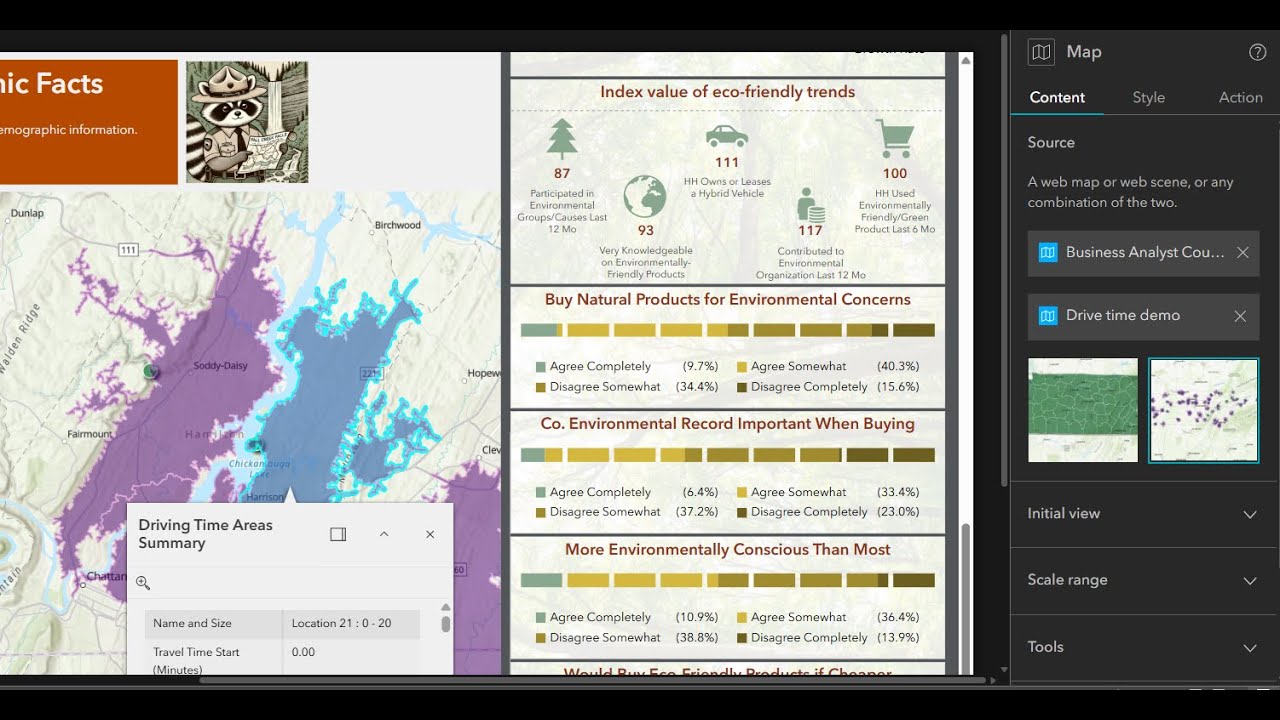Image resolution: width=1280 pixels, height=720 pixels.
Task: Close the Driving Time Areas Summary popup
Action: [x=430, y=534]
